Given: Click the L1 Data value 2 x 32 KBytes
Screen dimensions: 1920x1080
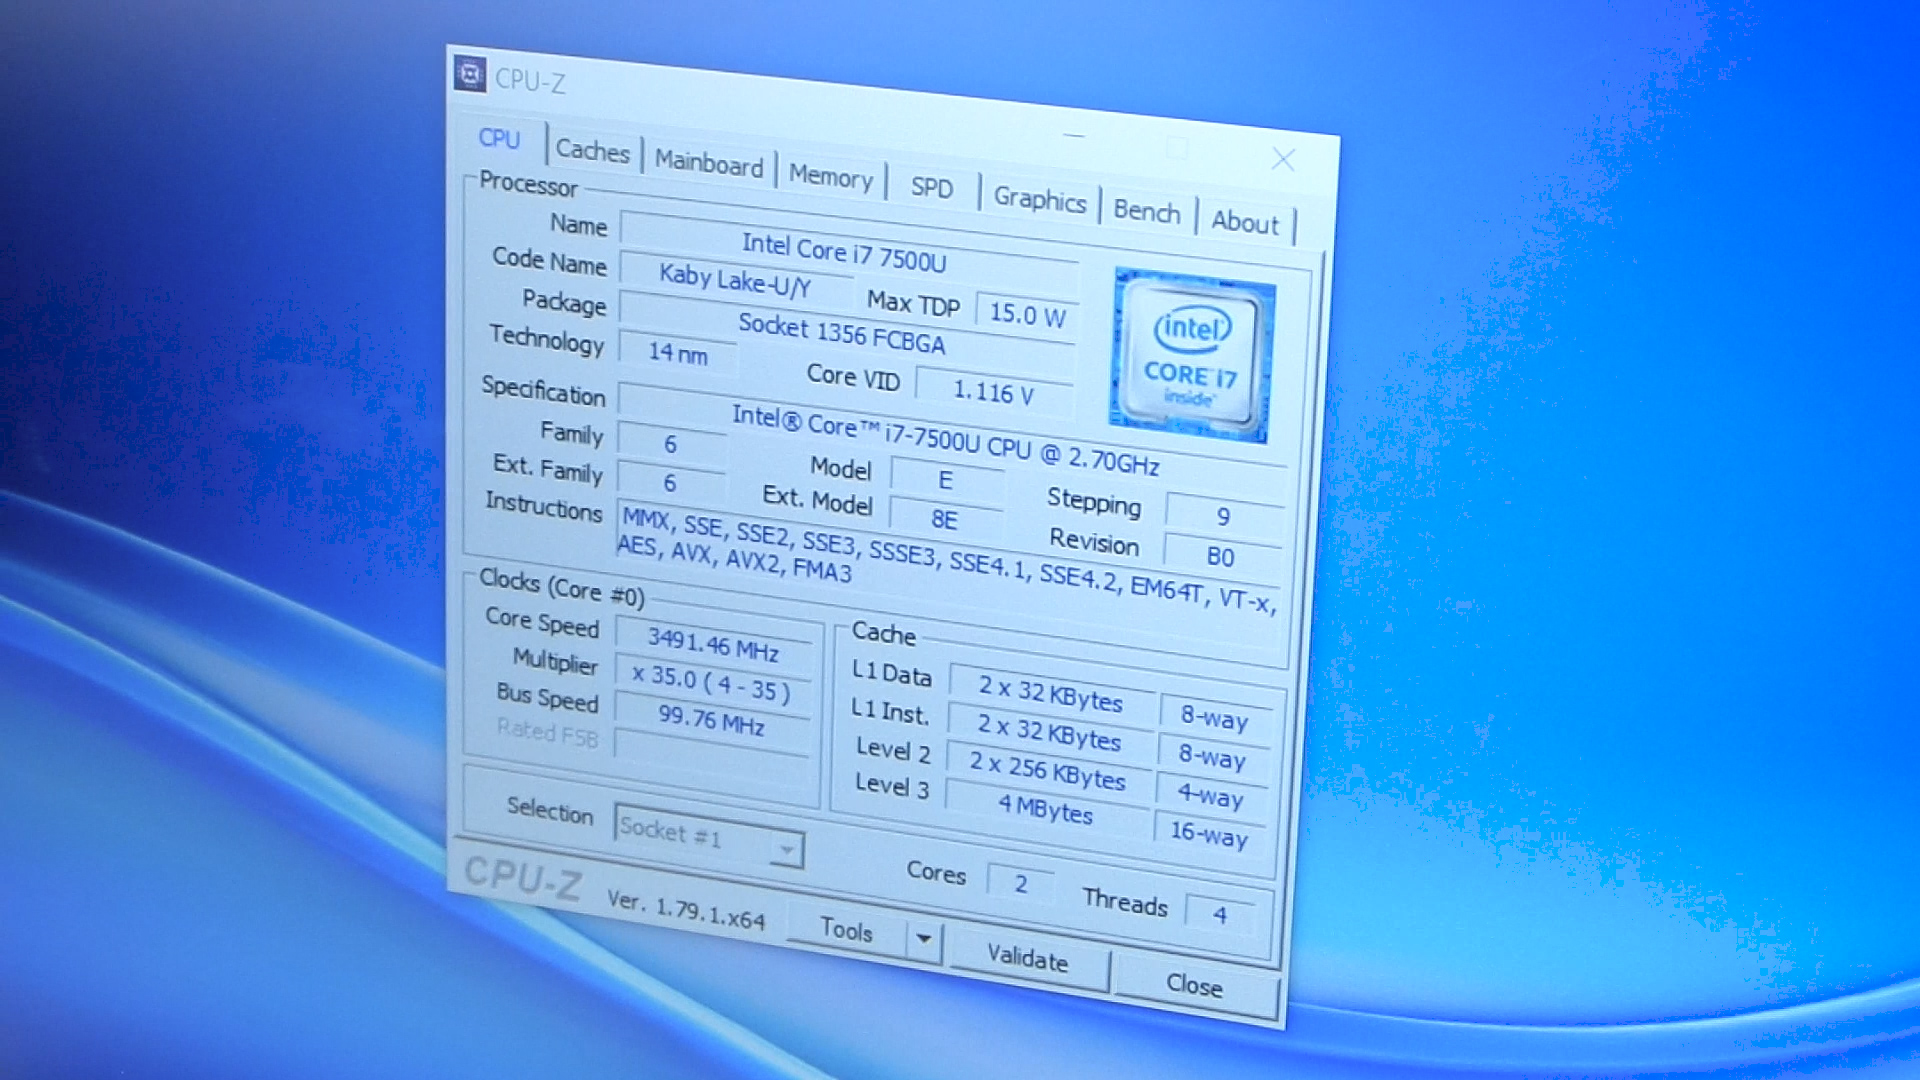Looking at the screenshot, I should pyautogui.click(x=1051, y=693).
